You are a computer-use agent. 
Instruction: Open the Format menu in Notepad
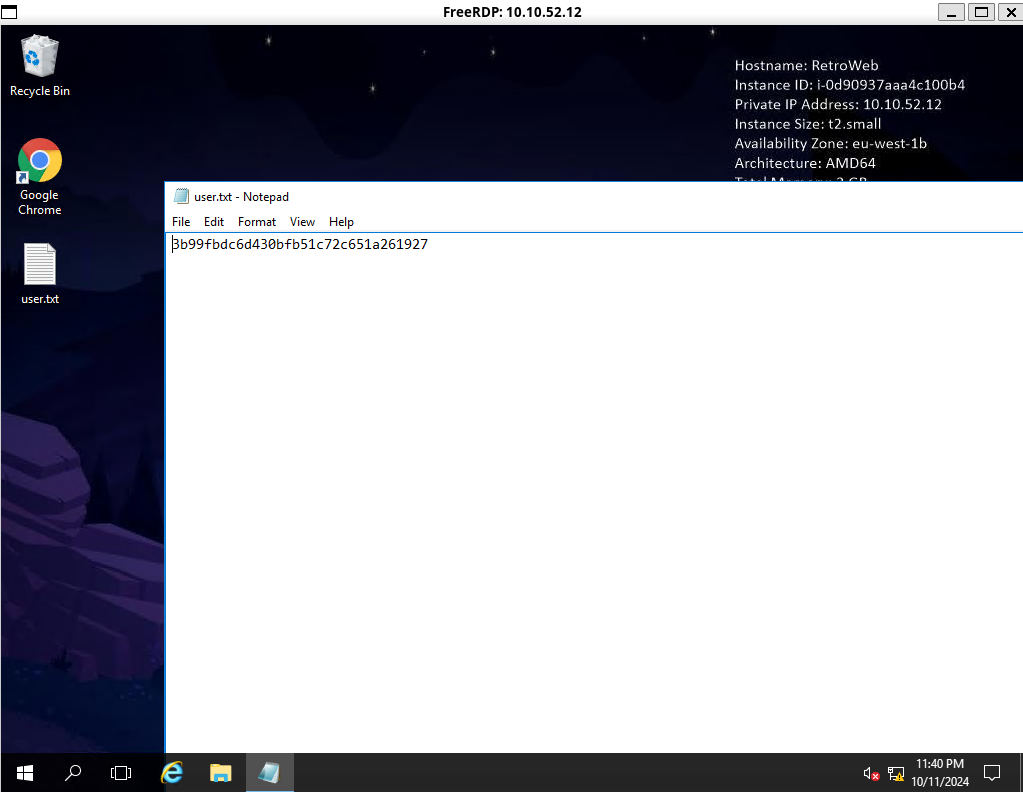tap(256, 222)
